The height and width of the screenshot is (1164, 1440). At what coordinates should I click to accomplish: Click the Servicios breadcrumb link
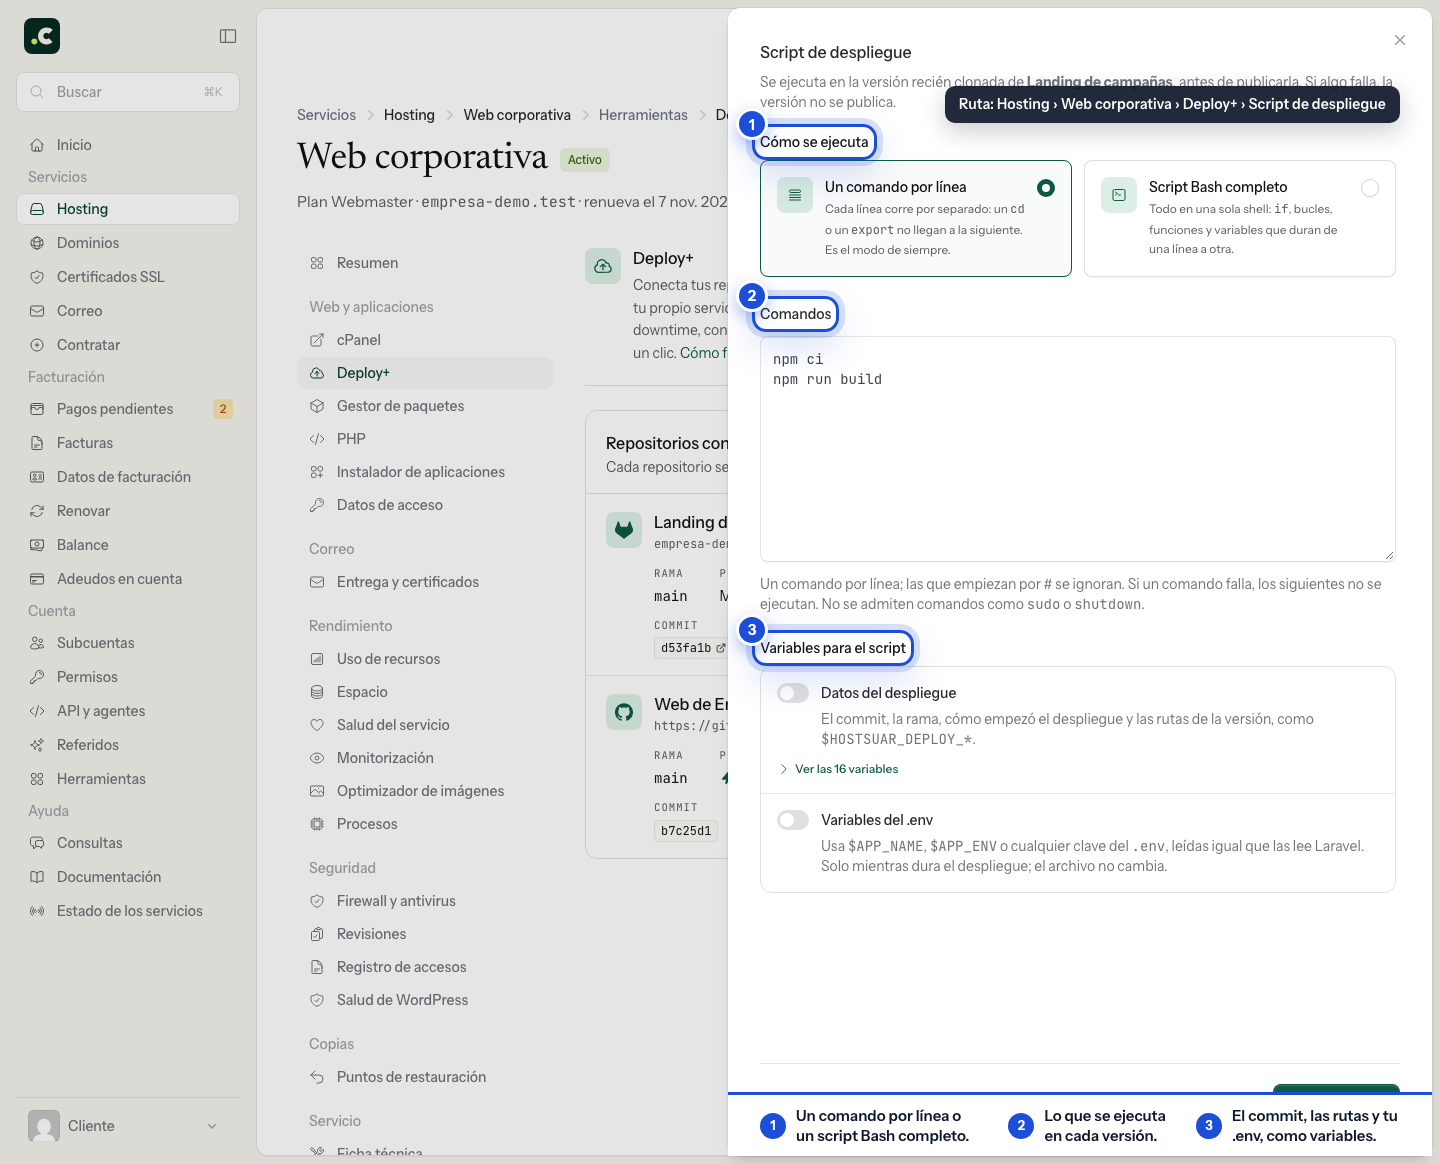coord(326,115)
